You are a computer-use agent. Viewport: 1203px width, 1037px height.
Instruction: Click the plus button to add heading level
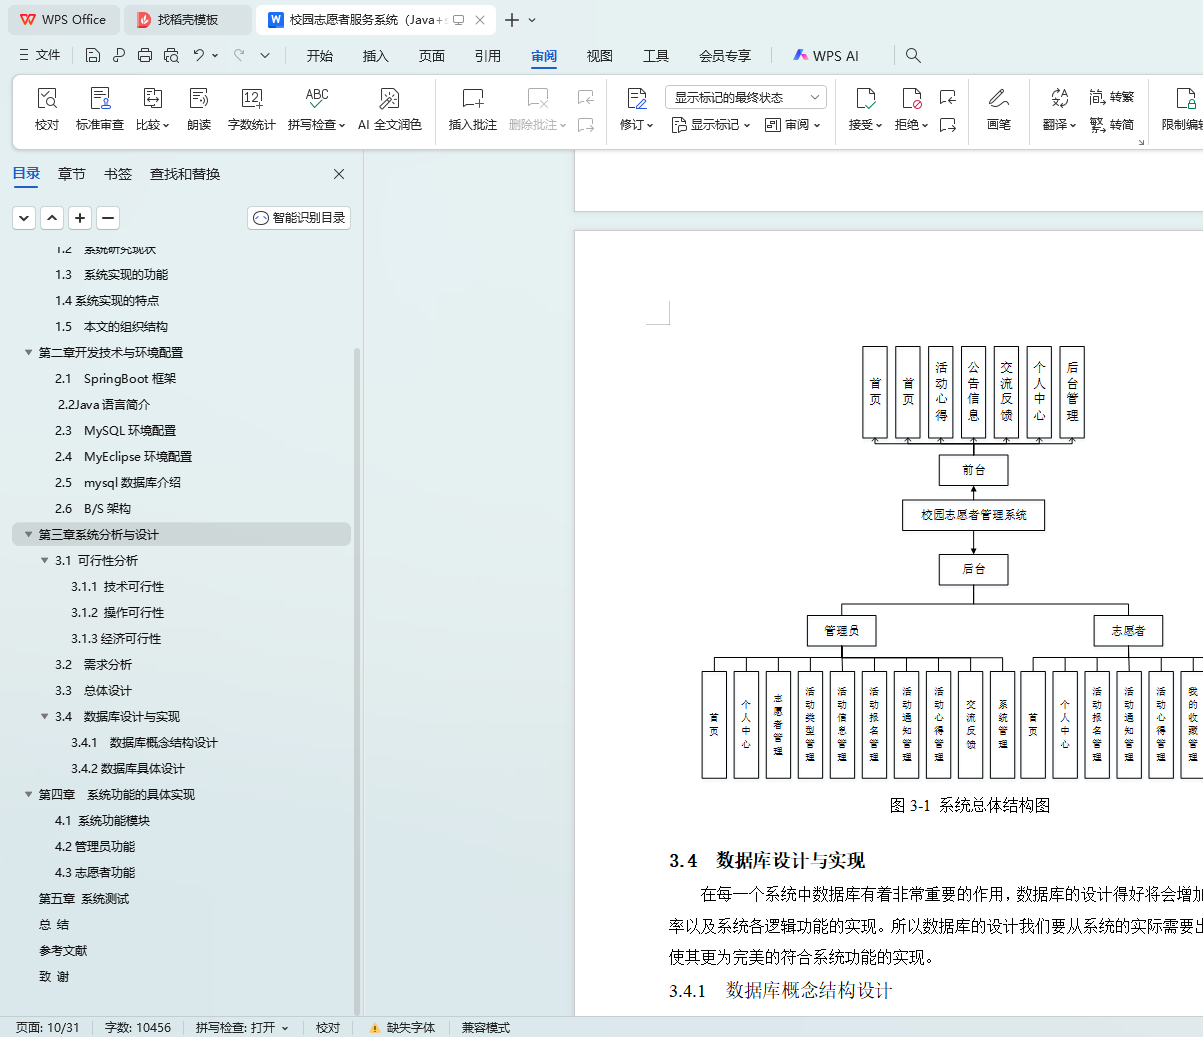[x=80, y=217]
